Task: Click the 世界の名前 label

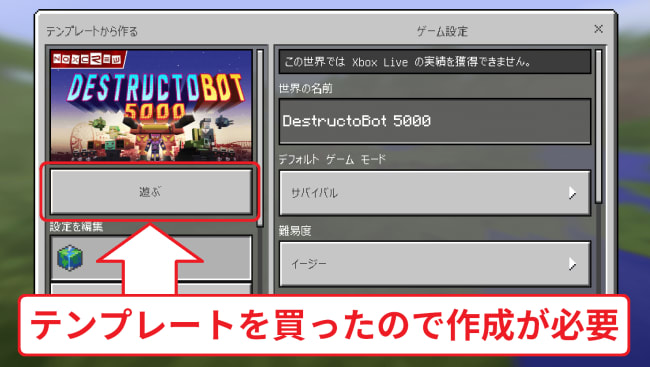Action: 306,88
